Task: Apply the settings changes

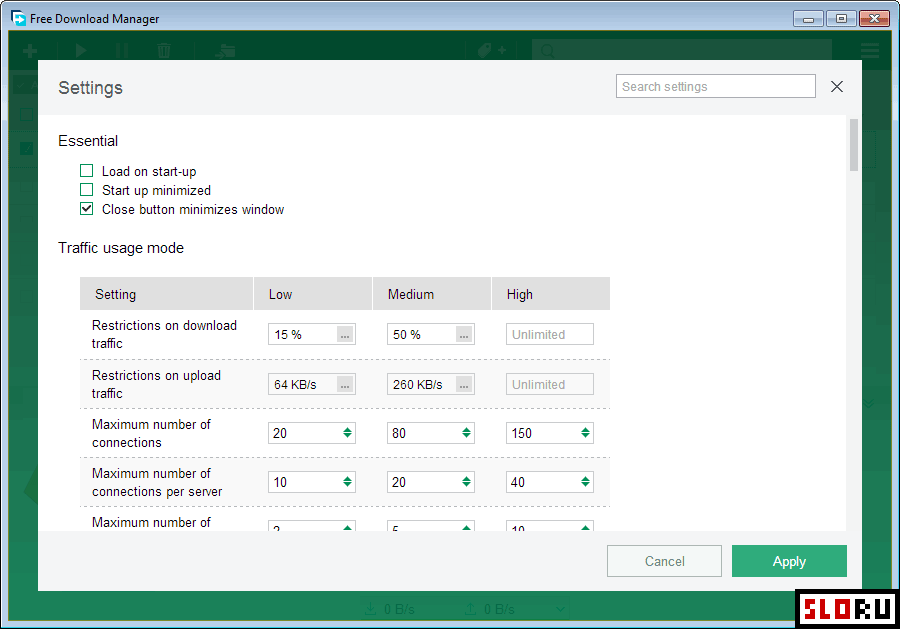Action: [x=789, y=561]
